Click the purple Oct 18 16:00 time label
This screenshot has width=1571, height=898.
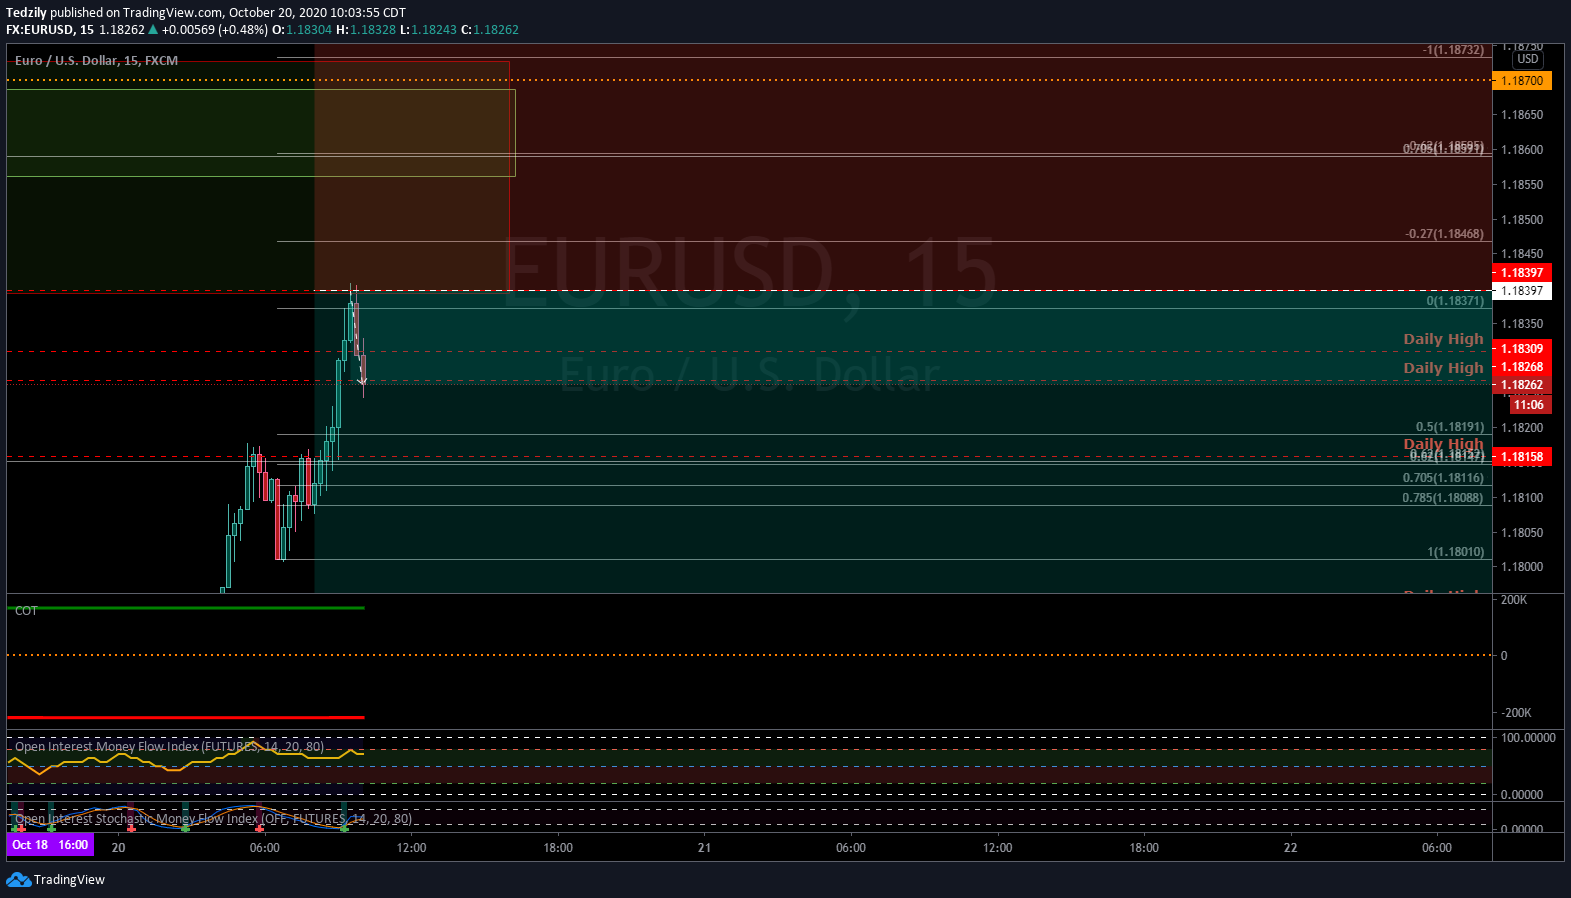pyautogui.click(x=50, y=845)
